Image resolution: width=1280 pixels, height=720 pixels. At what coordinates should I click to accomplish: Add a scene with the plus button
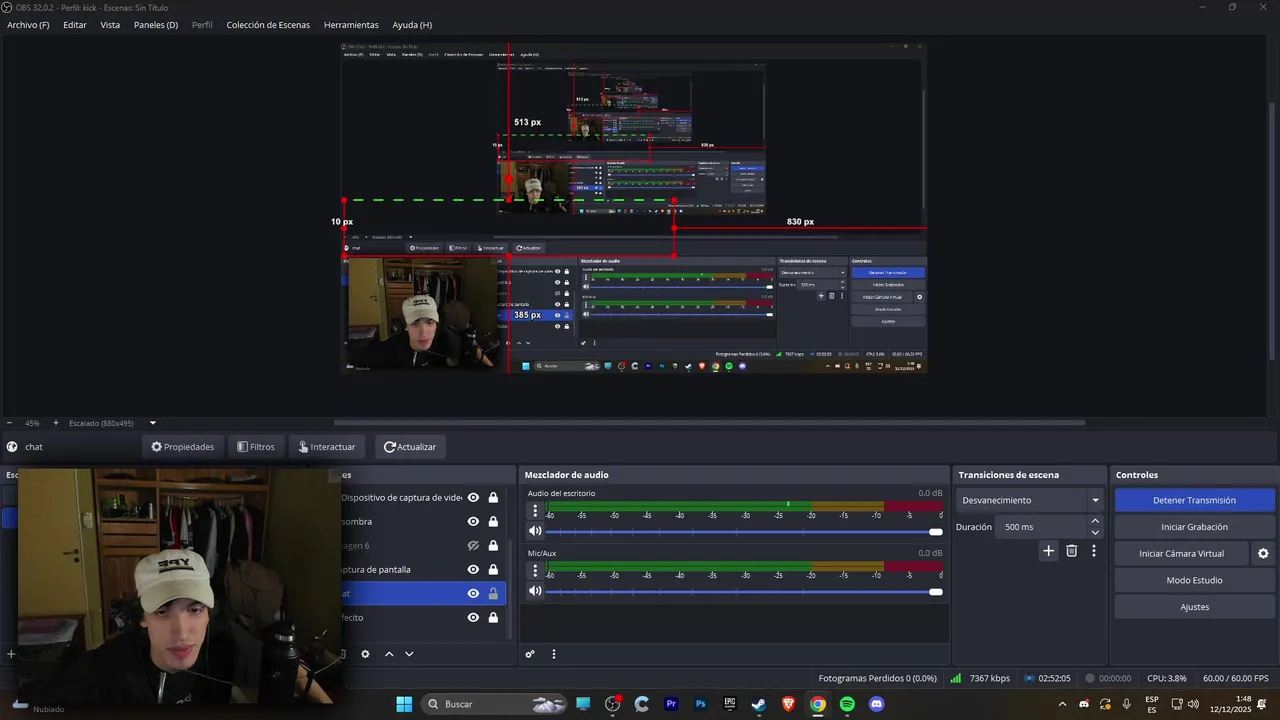tap(11, 654)
